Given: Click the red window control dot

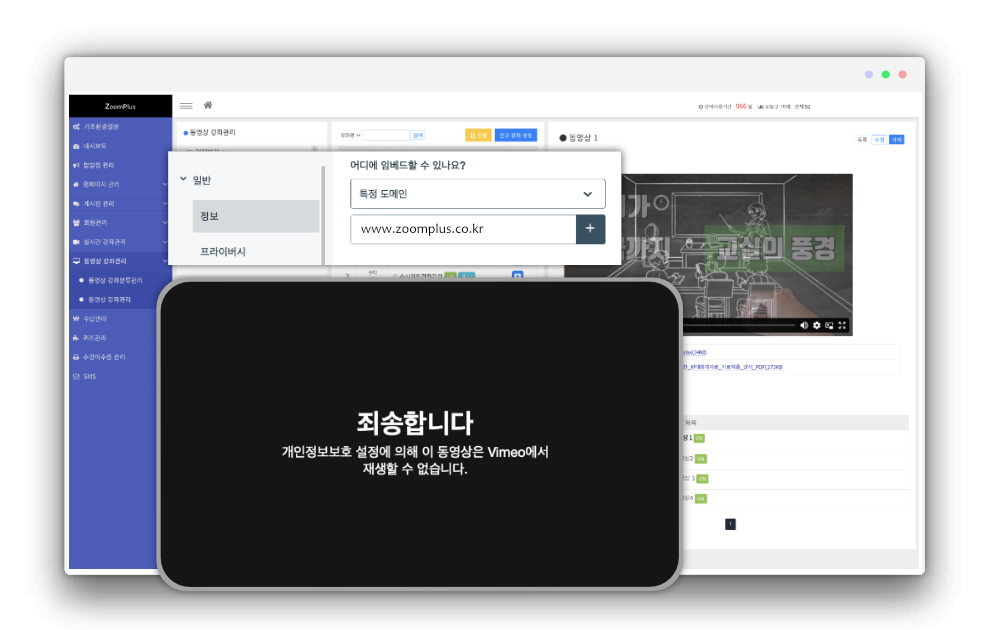Looking at the screenshot, I should [x=902, y=75].
